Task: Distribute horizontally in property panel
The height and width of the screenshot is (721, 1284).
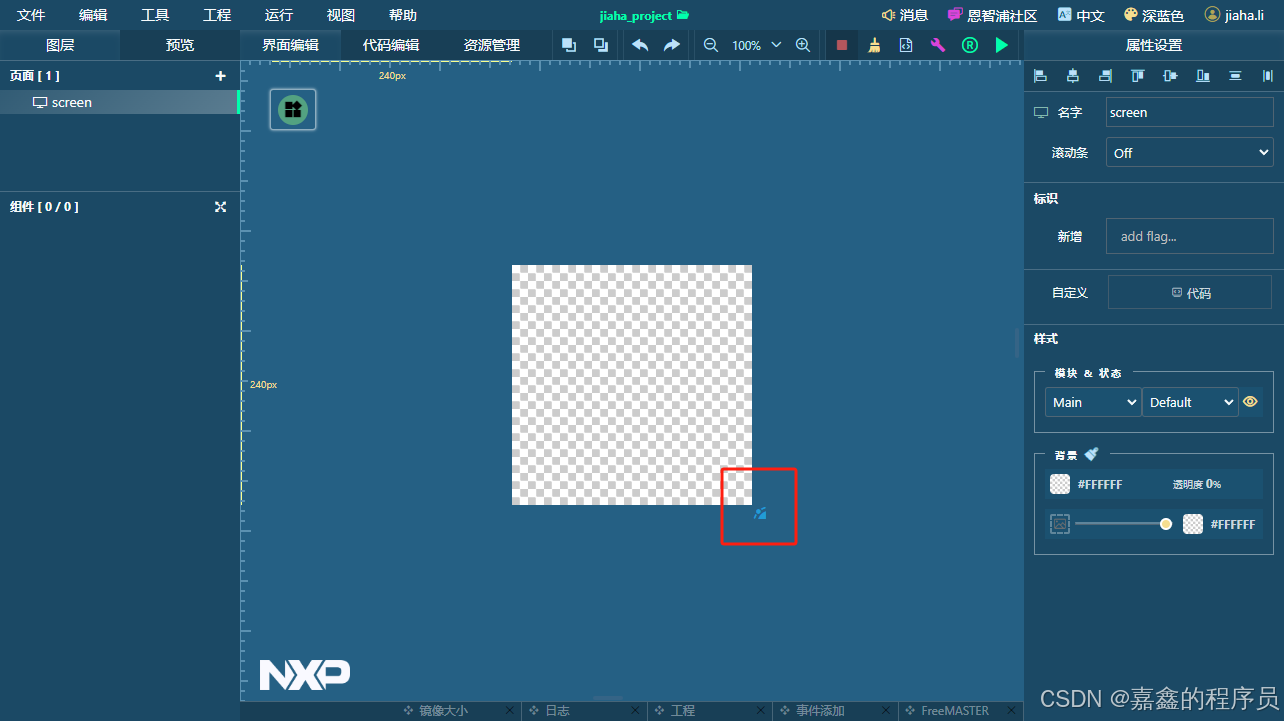Action: (1268, 75)
